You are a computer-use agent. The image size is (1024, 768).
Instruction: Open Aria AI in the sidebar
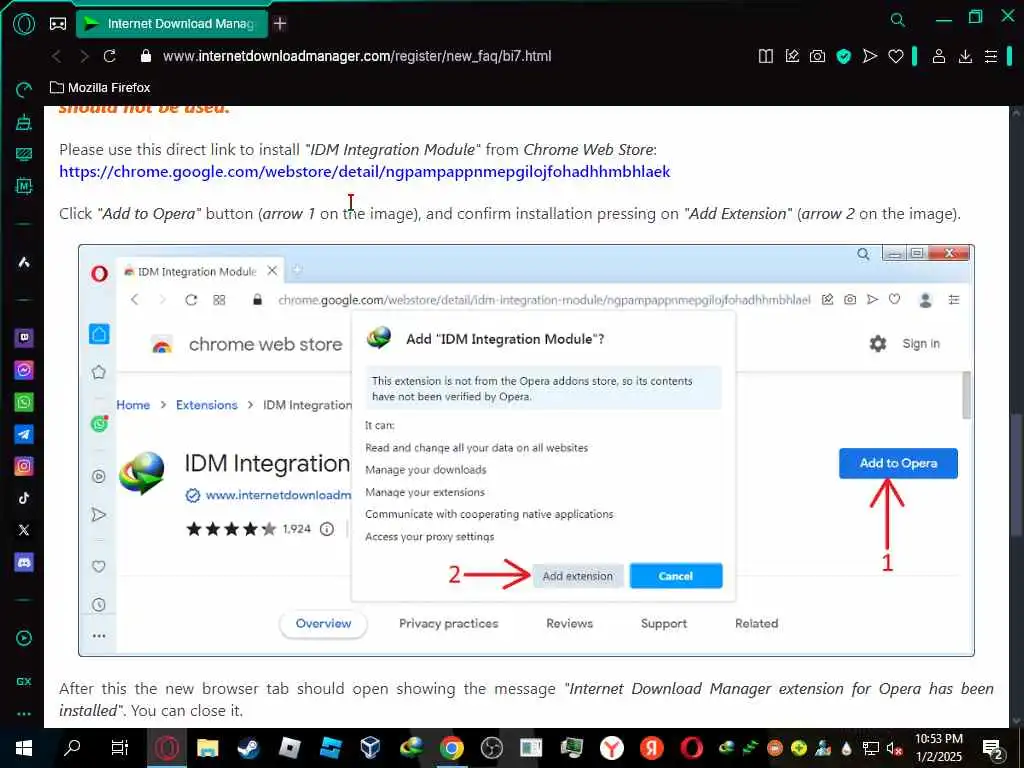tap(24, 263)
